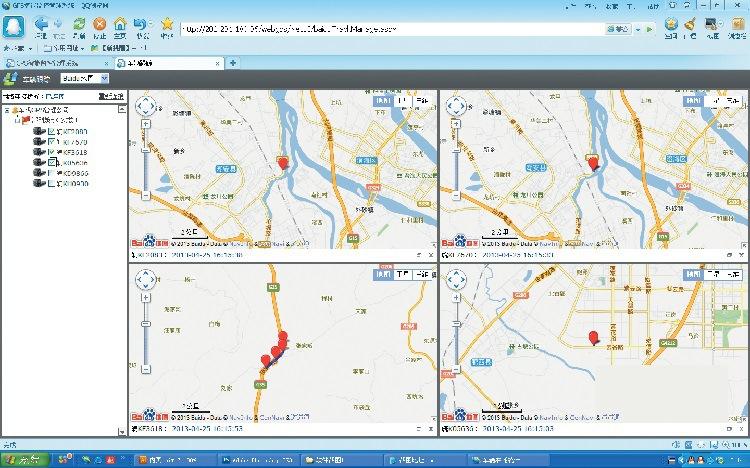
Task: Check the fifth vehicle checkbox in the tree
Action: click(52, 173)
